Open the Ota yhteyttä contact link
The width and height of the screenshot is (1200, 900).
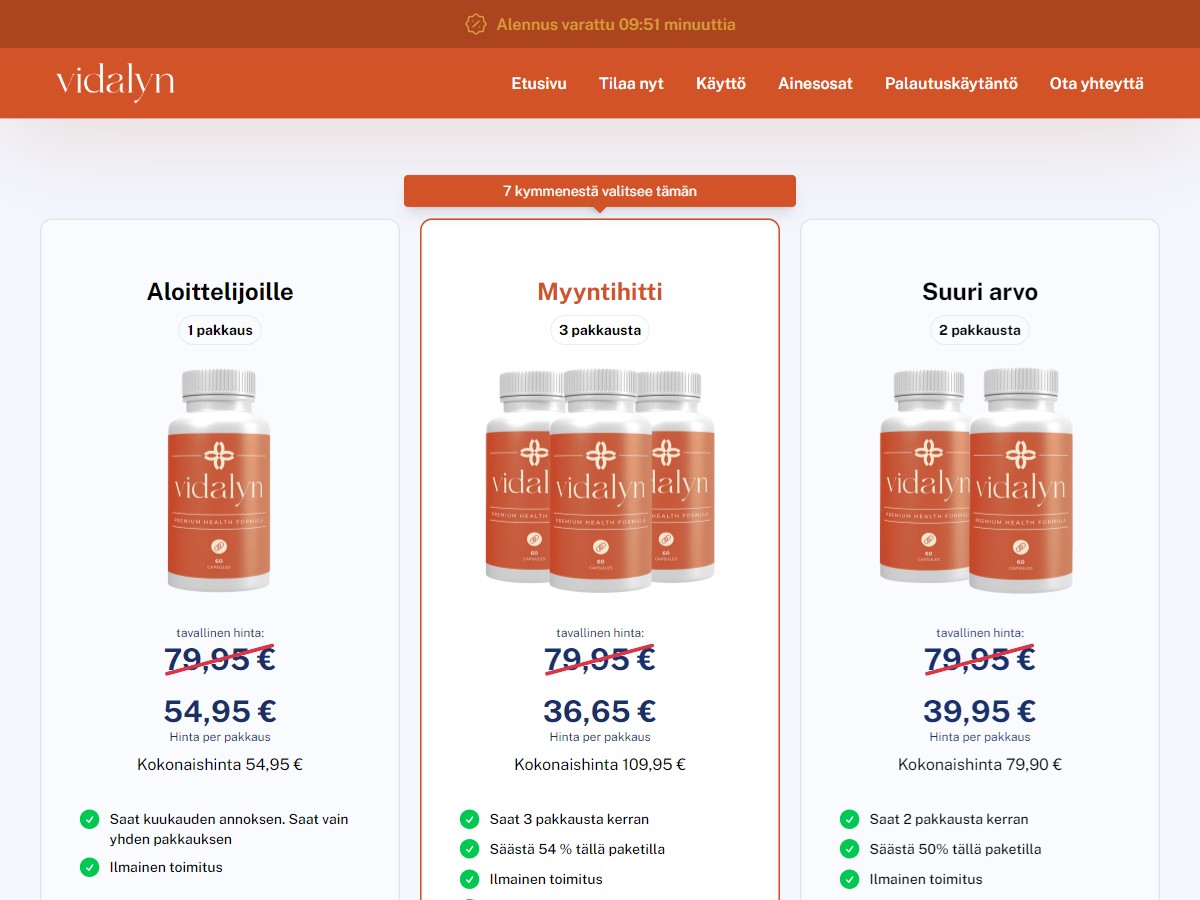[x=1096, y=84]
